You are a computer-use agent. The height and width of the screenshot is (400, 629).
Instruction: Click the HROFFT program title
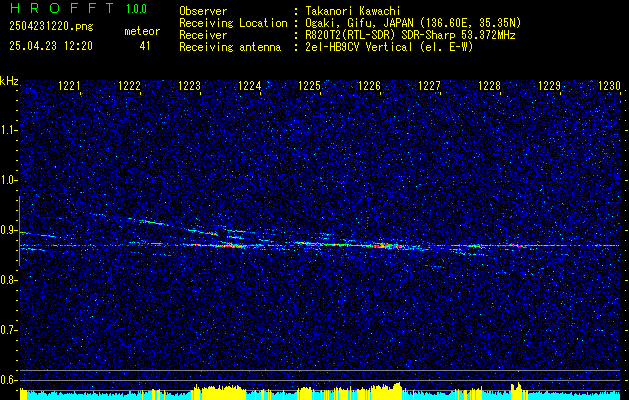click(x=61, y=8)
